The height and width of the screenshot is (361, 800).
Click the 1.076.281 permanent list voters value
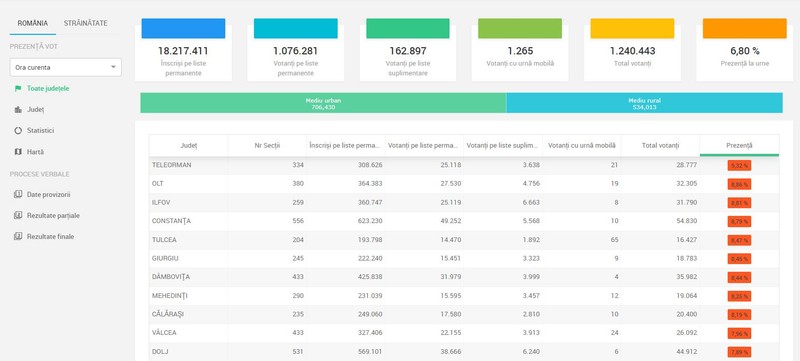[295, 51]
